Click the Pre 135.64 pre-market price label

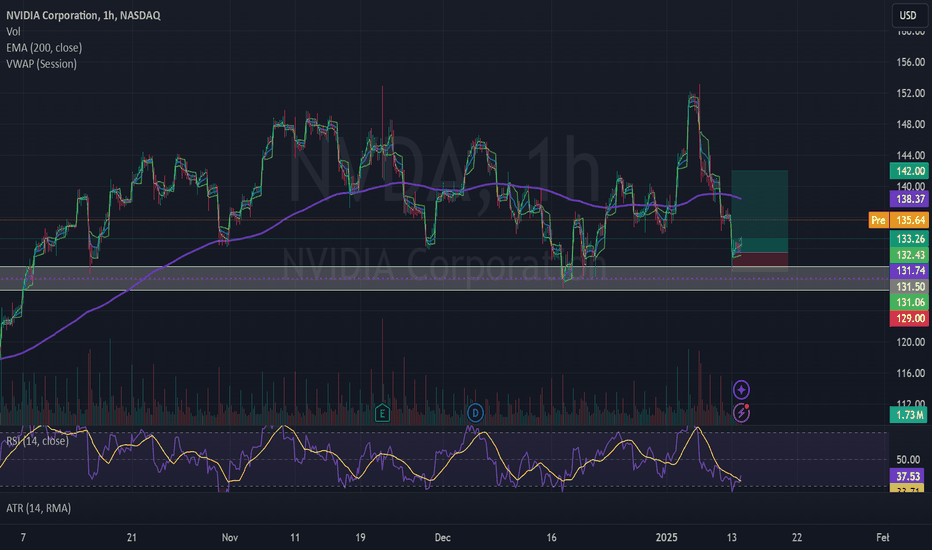[898, 220]
